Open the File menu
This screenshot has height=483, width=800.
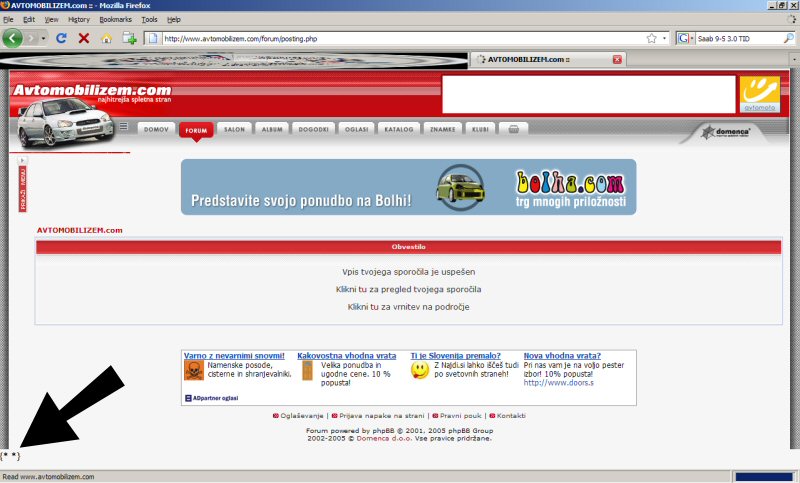[x=8, y=19]
